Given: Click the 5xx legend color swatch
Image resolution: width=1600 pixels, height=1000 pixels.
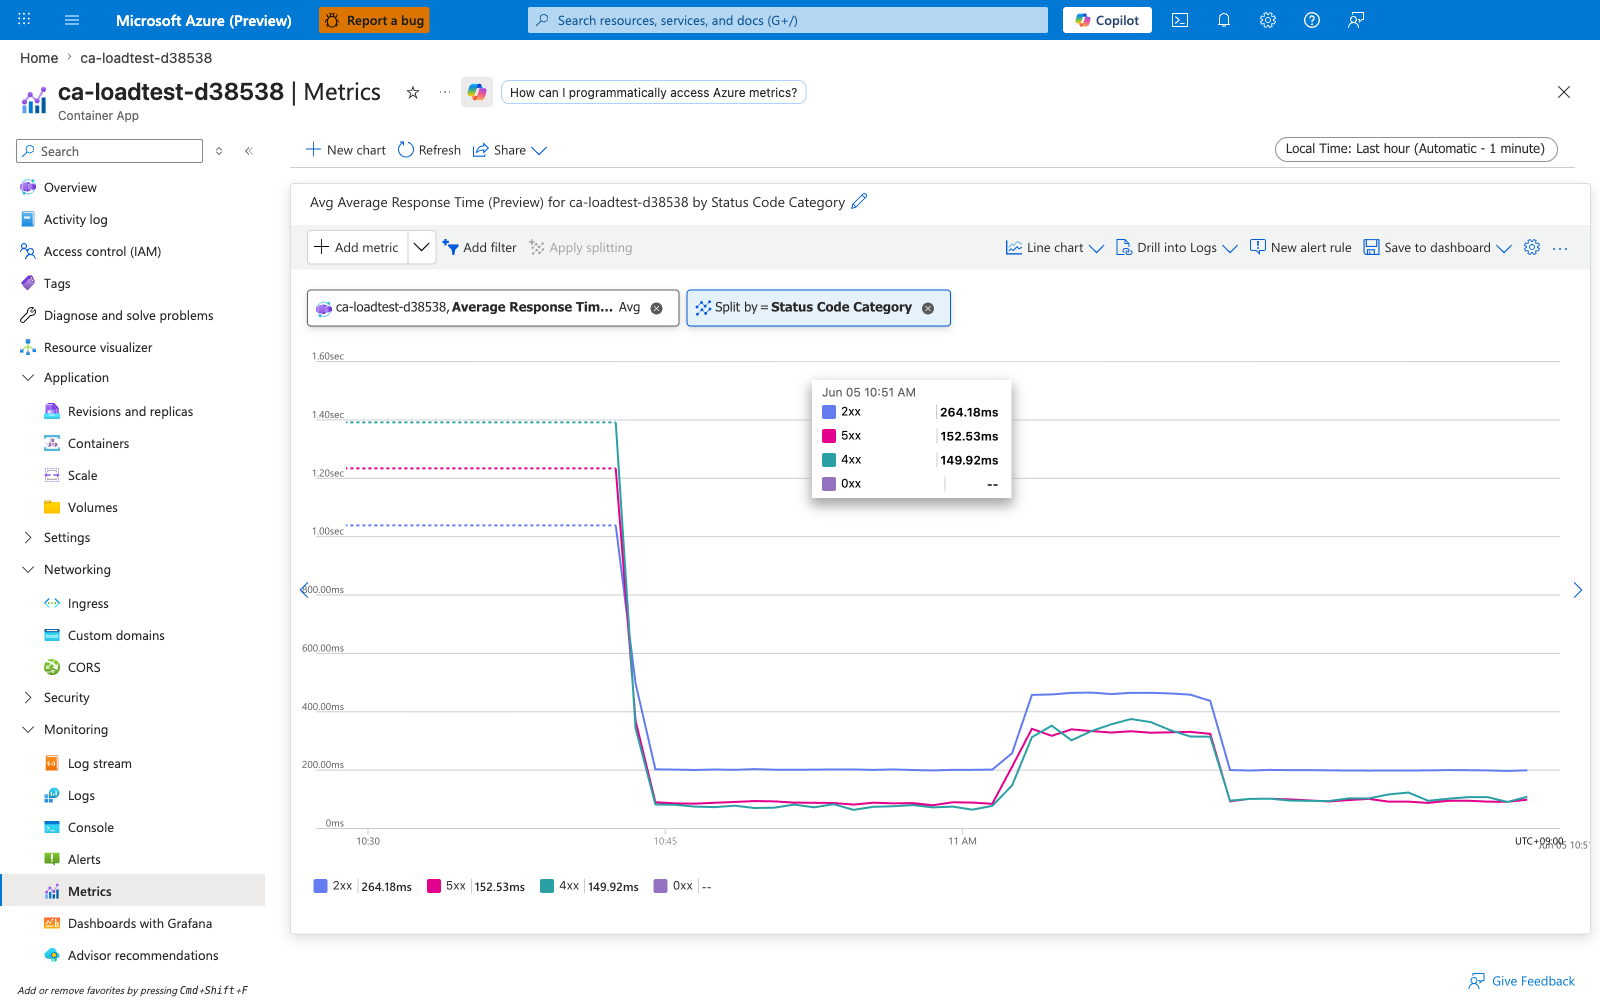Looking at the screenshot, I should point(434,886).
